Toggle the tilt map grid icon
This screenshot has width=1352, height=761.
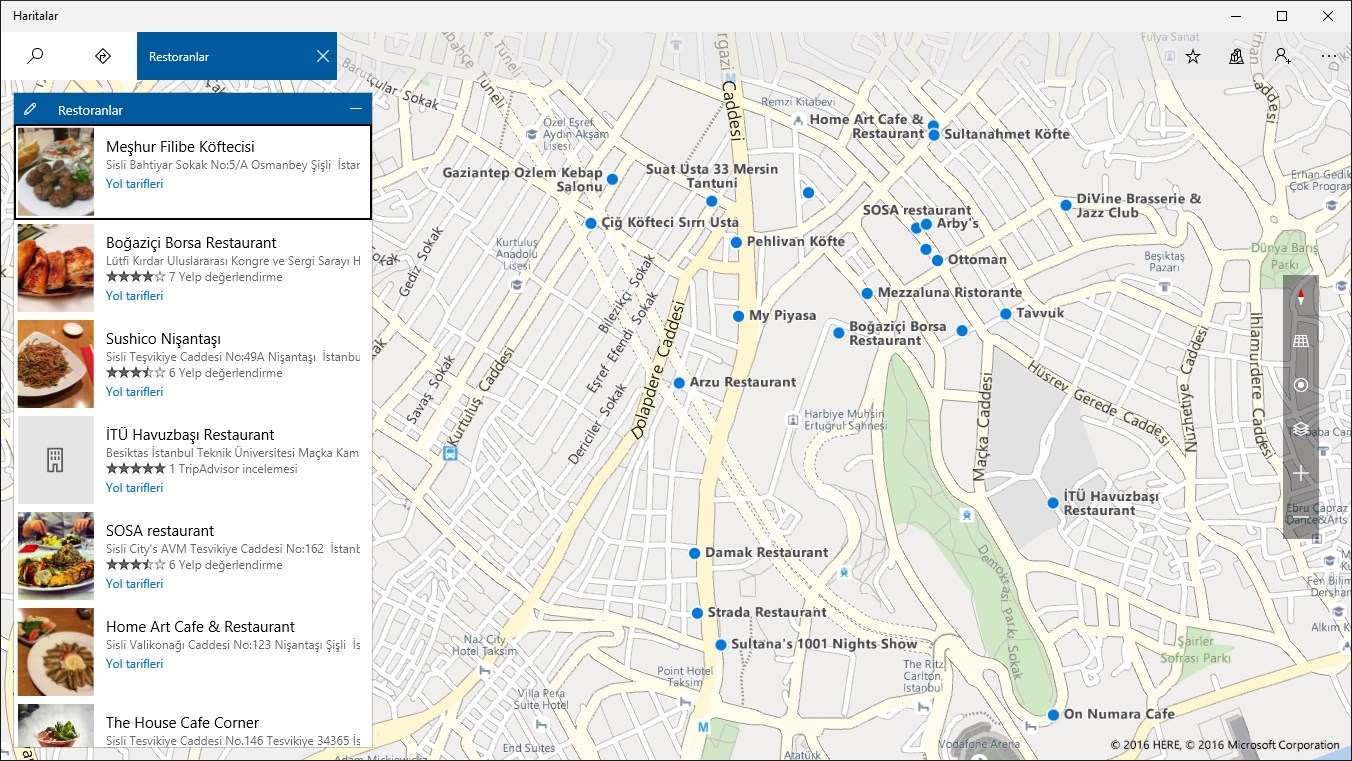click(x=1301, y=341)
